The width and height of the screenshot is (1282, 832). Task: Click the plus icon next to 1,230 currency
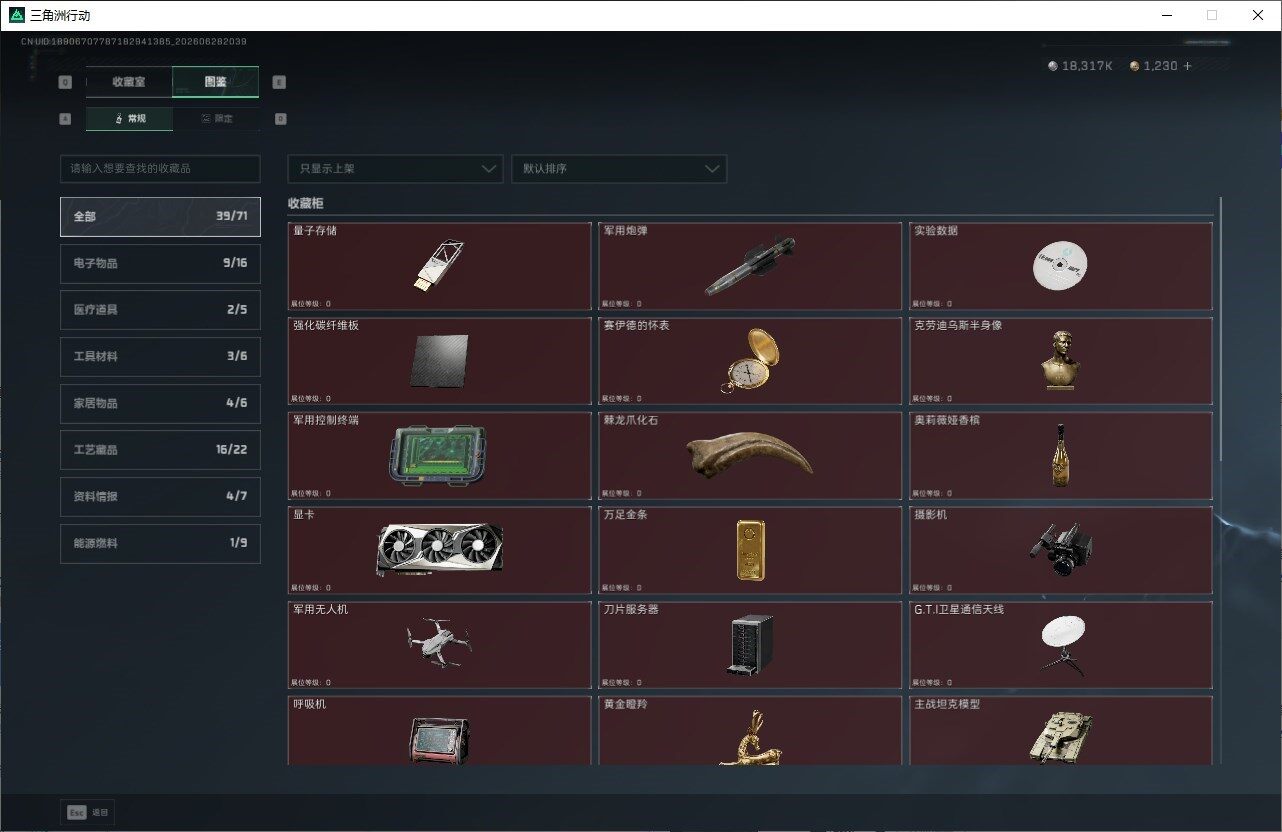[1187, 66]
